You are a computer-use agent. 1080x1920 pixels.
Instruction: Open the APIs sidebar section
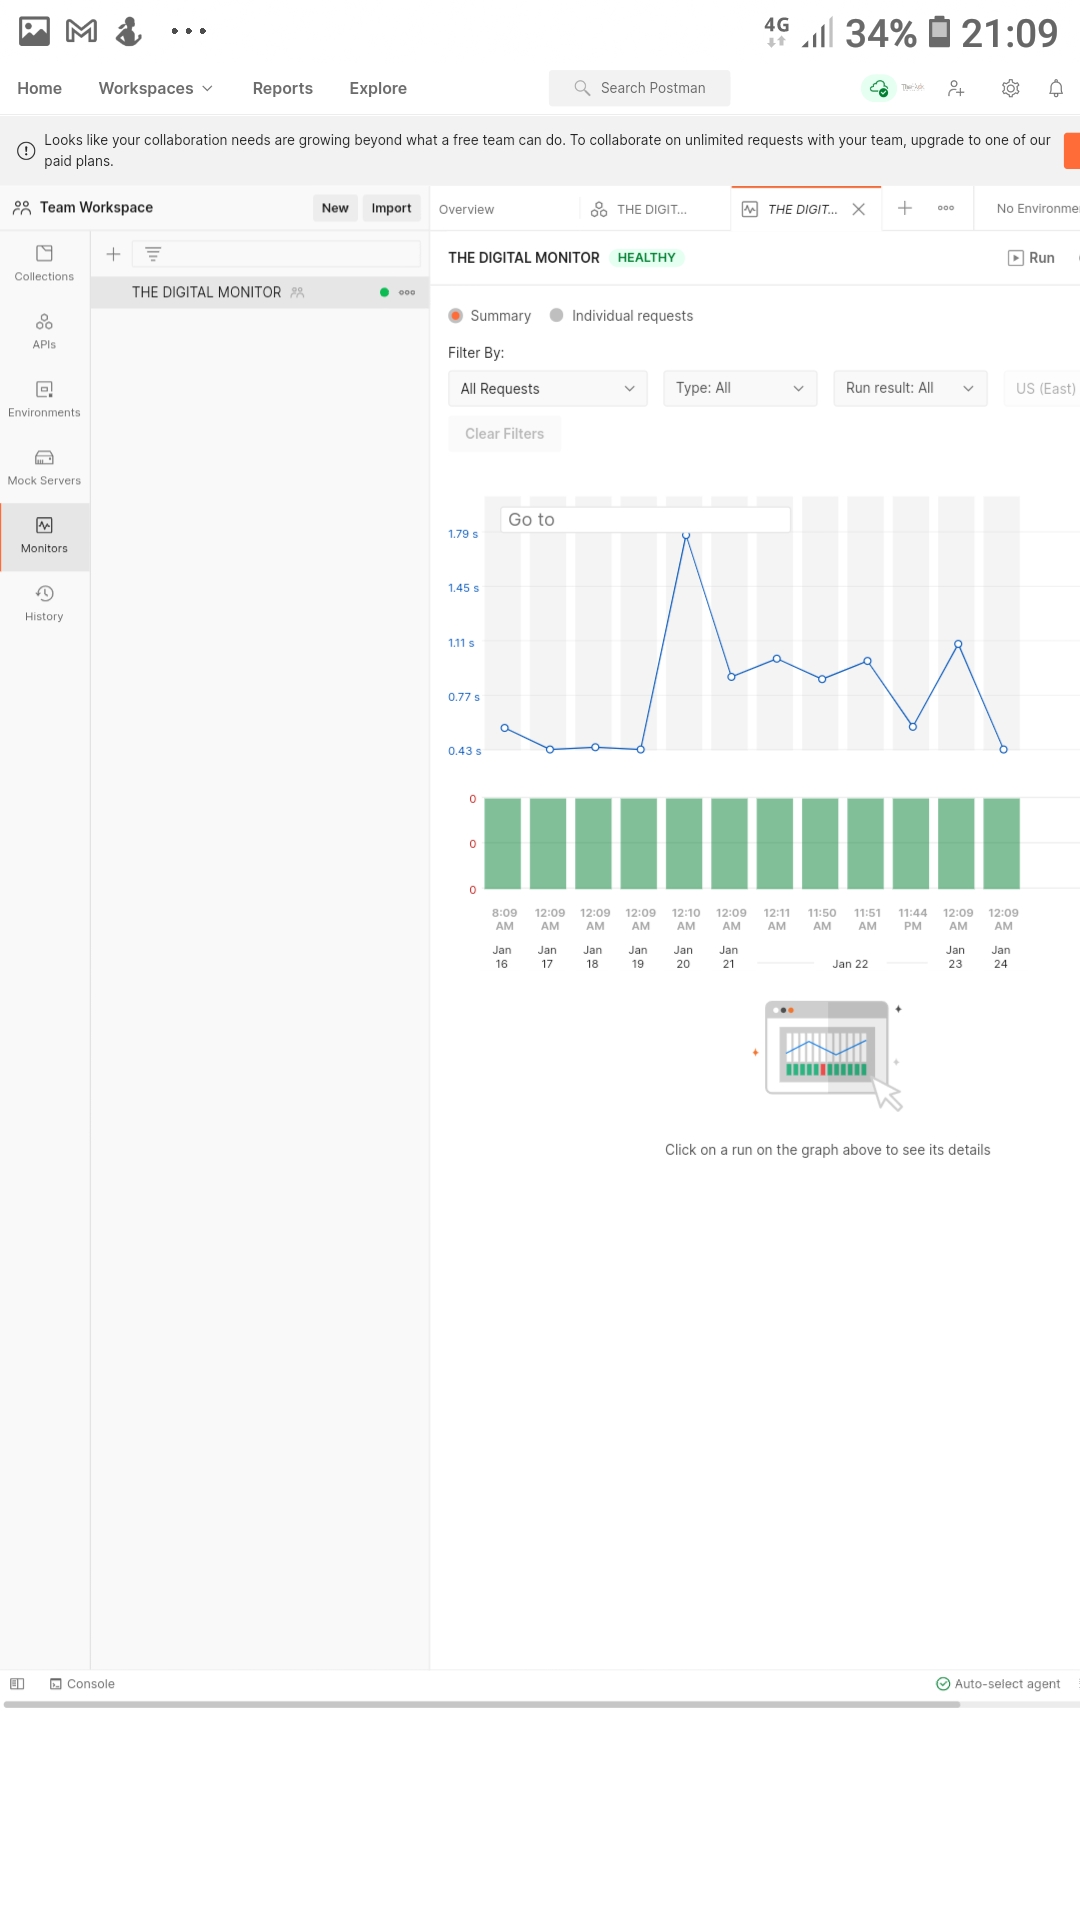click(44, 331)
